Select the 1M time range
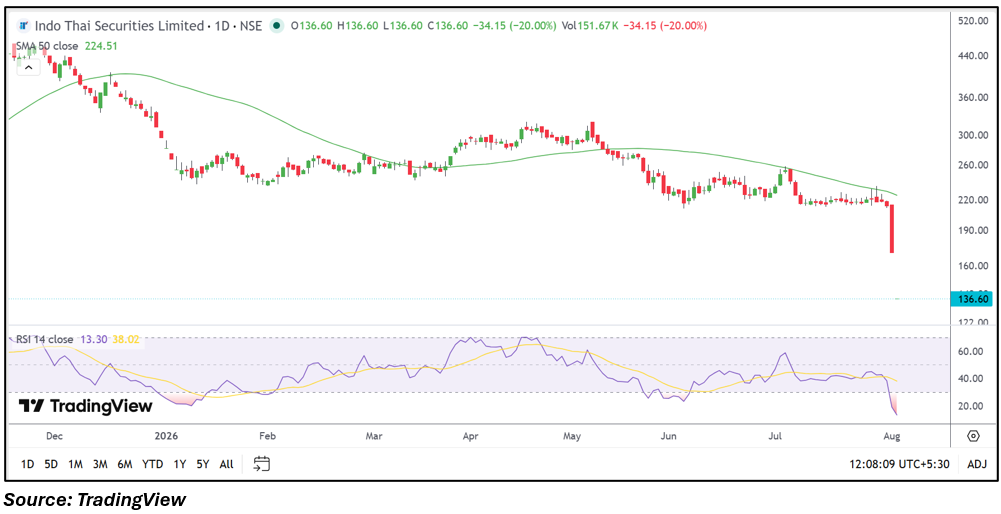The width and height of the screenshot is (1001, 514). (75, 464)
